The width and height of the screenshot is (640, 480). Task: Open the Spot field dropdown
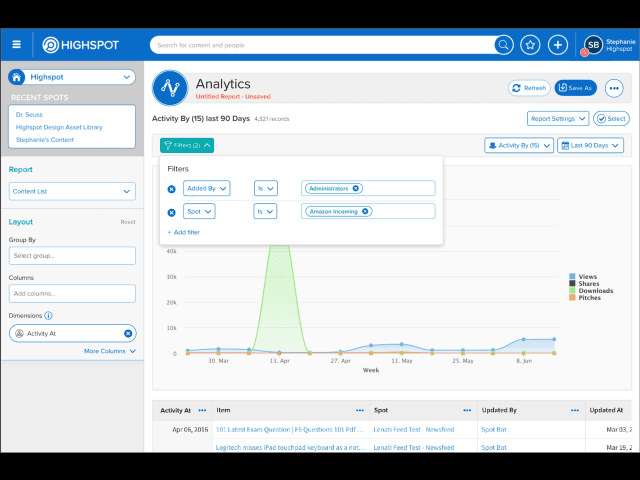point(199,211)
